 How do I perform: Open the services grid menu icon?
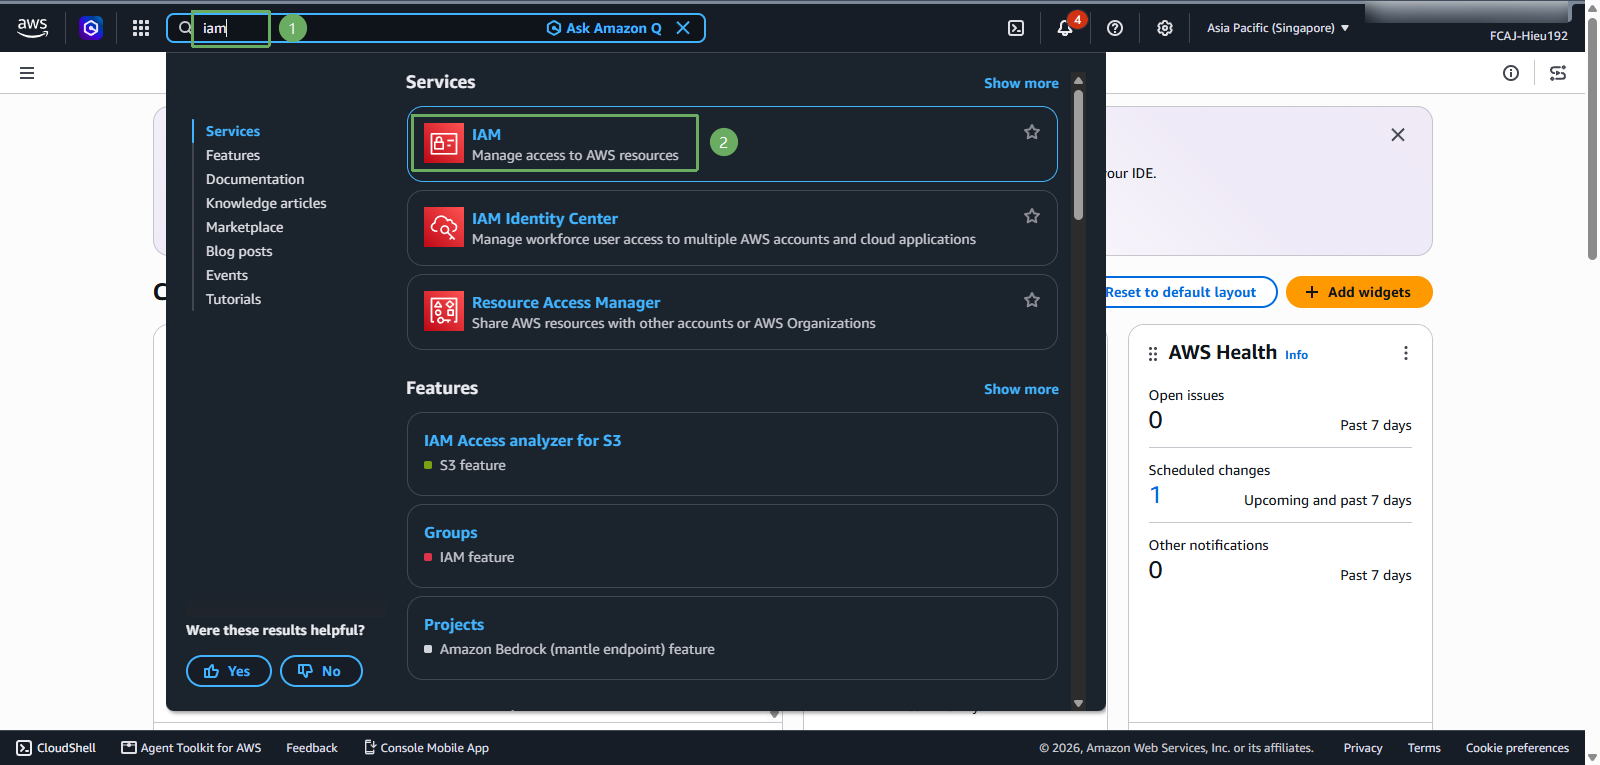pos(141,28)
